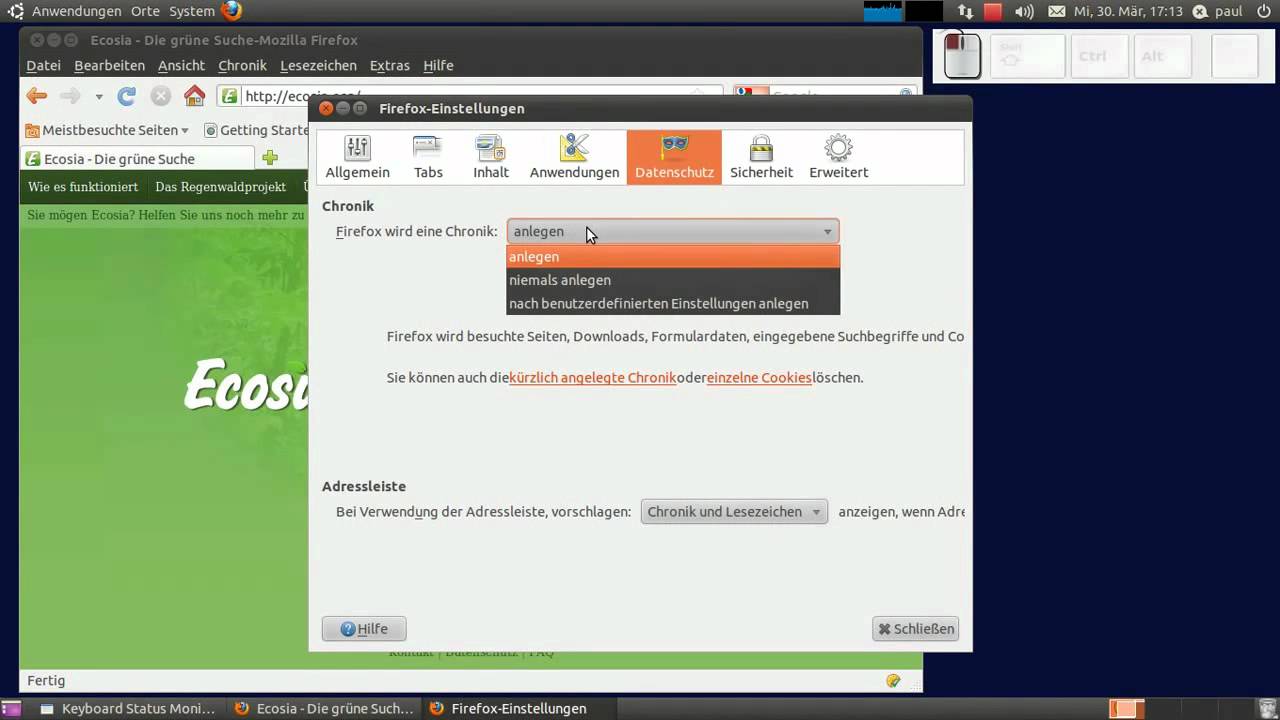
Task: Go to the home page via Home icon
Action: click(x=194, y=96)
